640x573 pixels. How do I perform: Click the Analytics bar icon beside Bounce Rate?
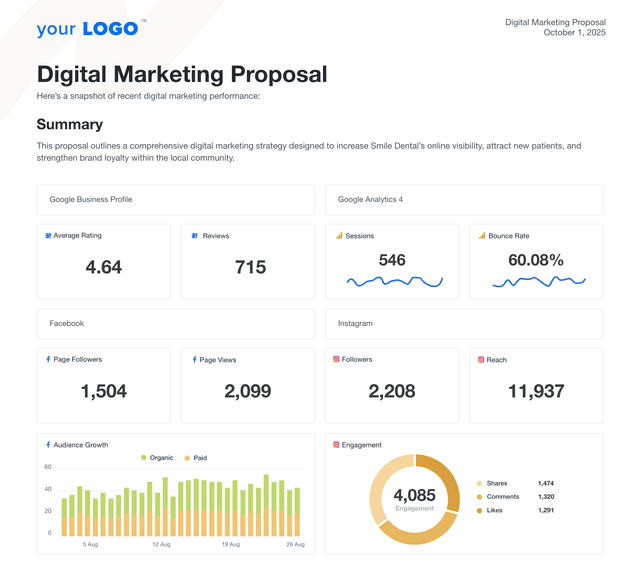tap(482, 236)
